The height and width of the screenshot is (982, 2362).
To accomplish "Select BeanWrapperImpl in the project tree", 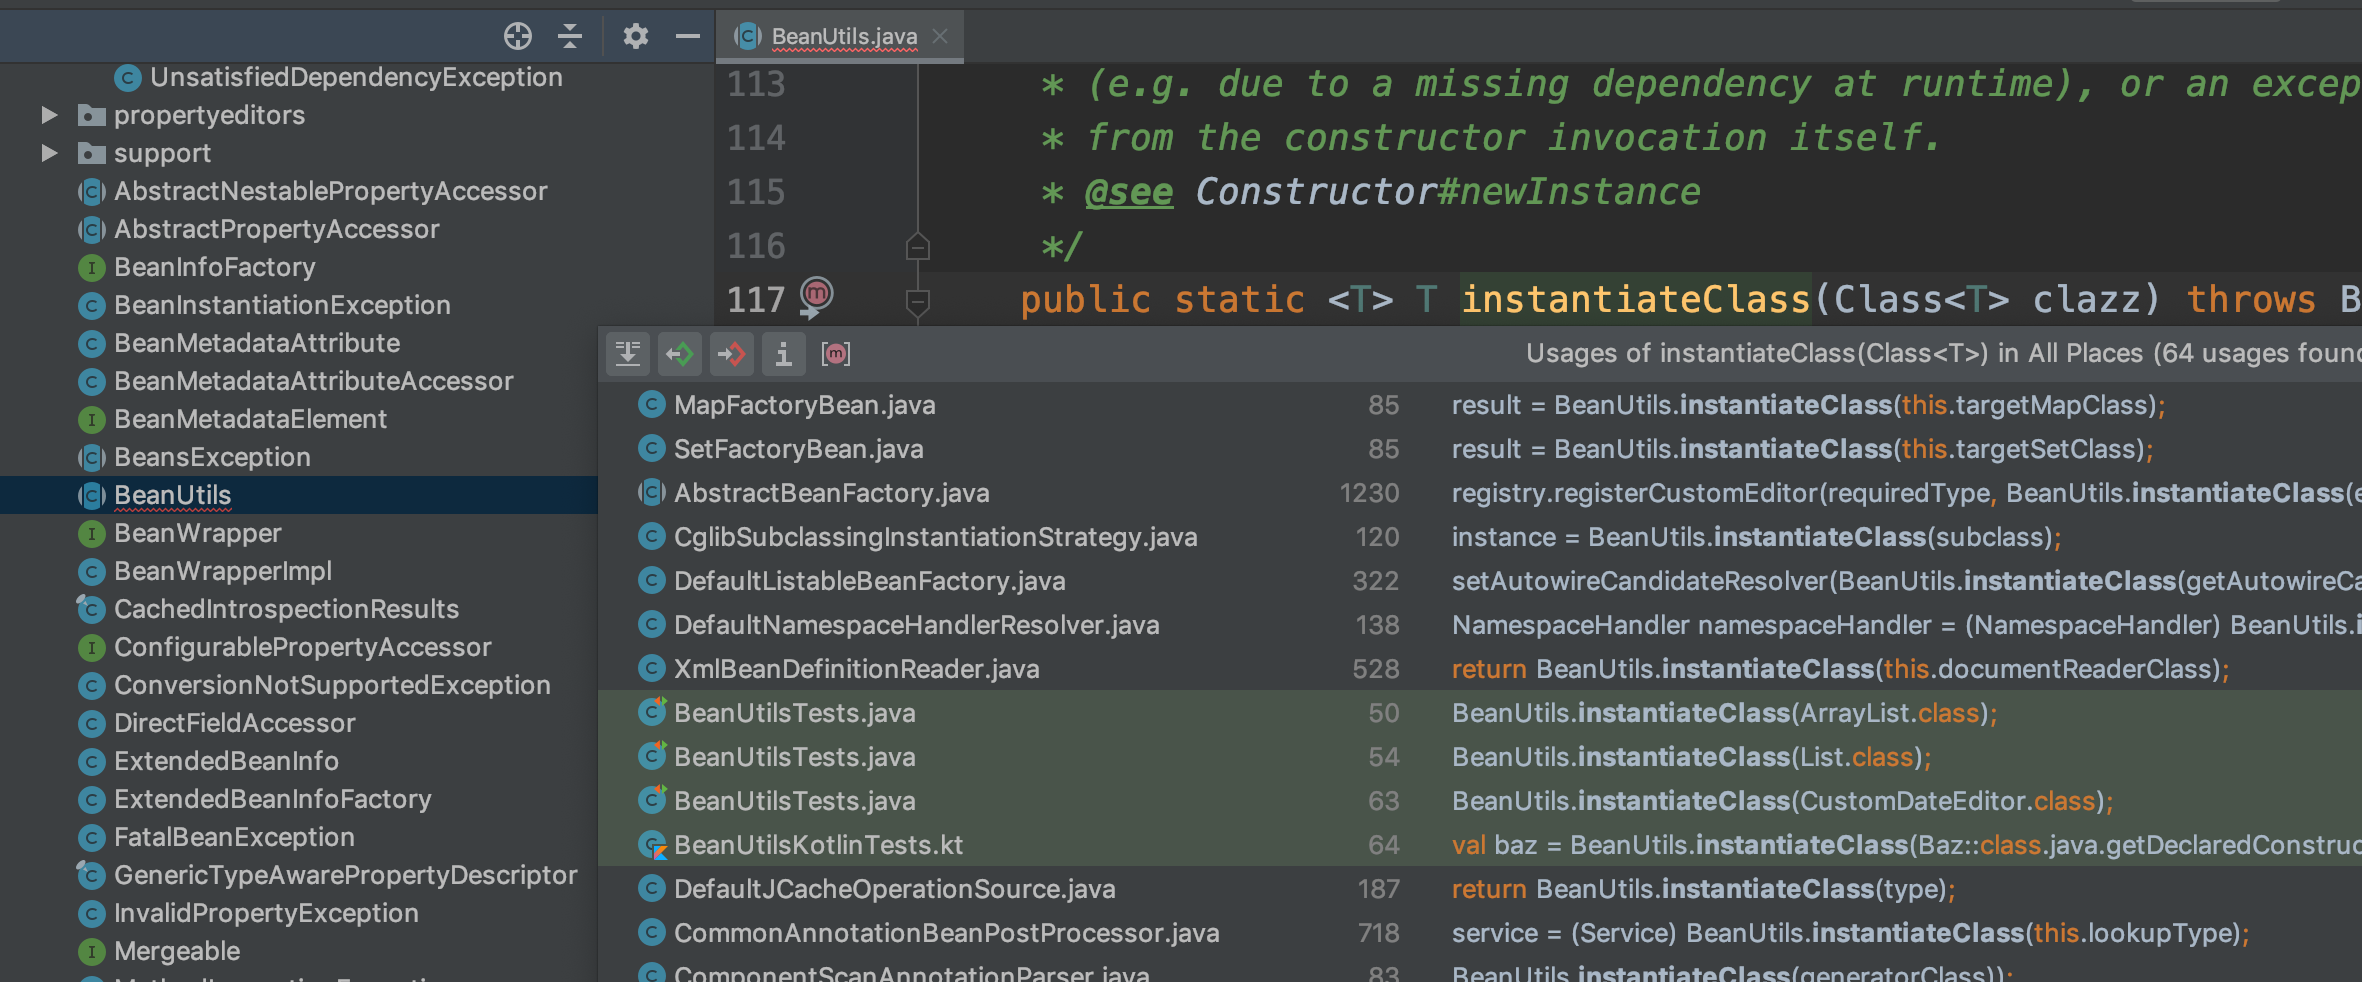I will [x=222, y=572].
